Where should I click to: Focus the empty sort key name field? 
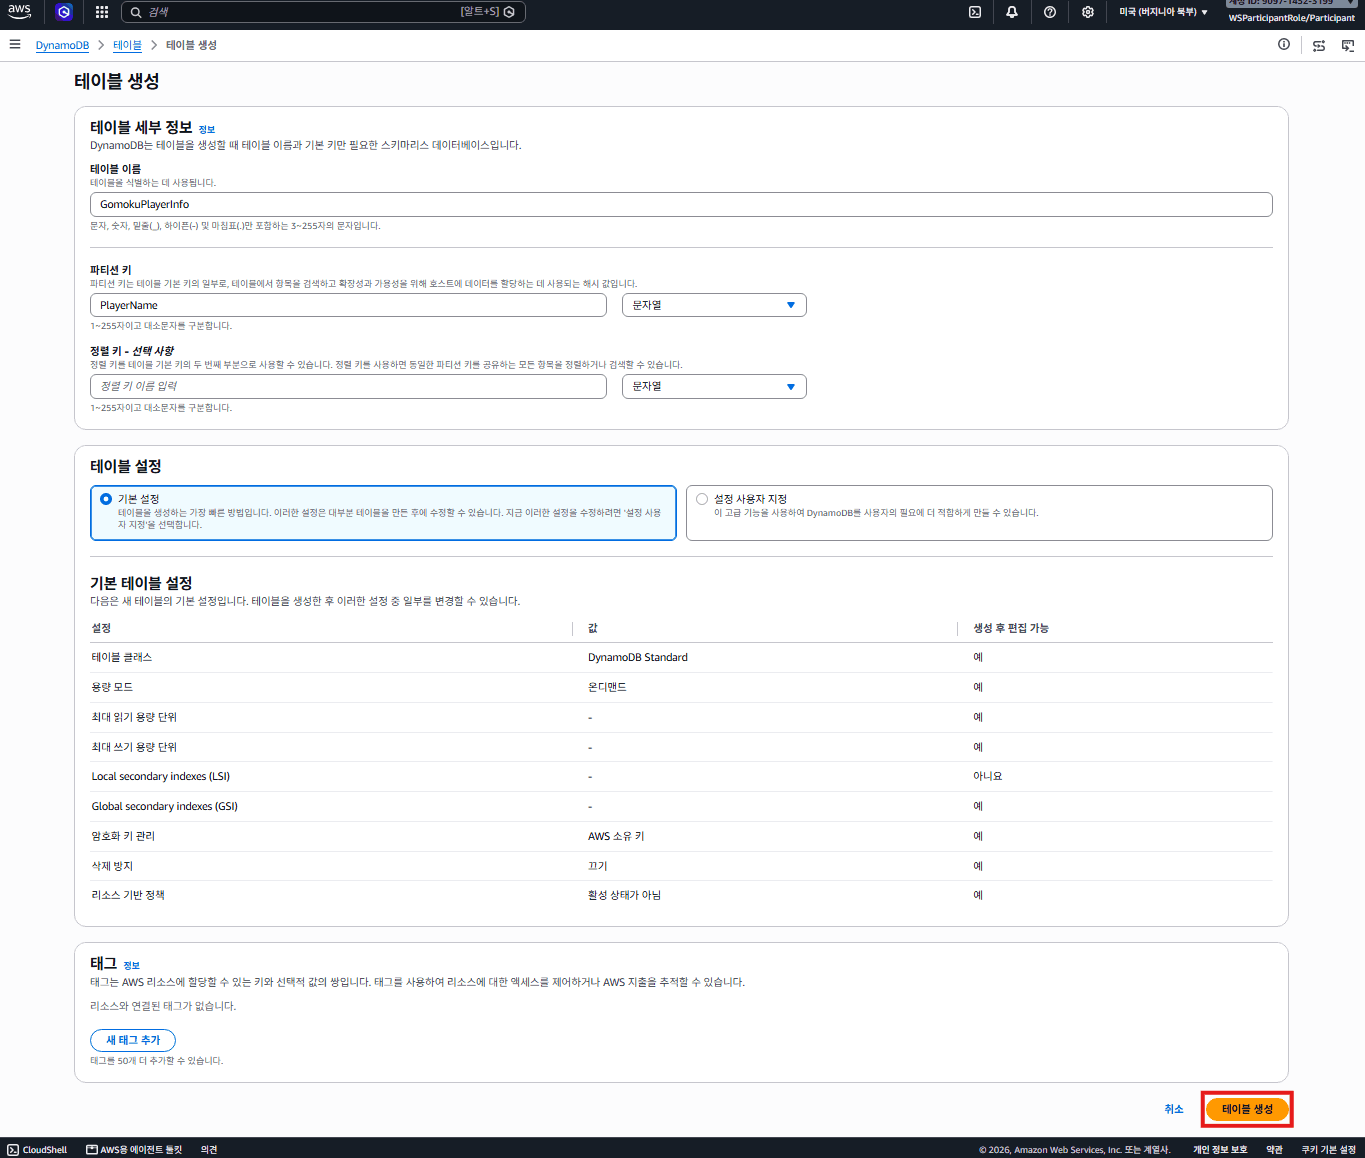[348, 387]
